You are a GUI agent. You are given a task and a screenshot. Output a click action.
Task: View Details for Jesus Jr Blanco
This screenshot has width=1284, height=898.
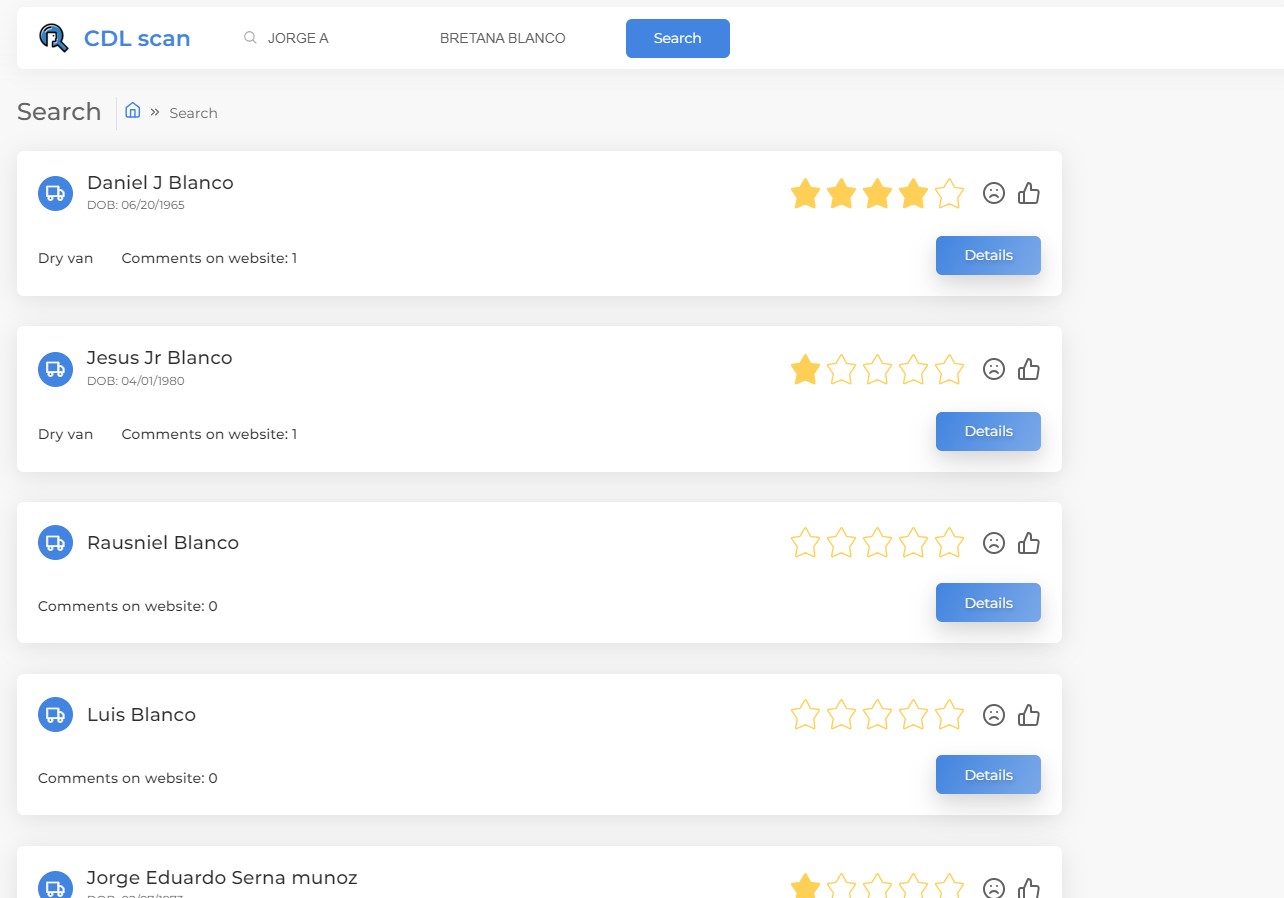point(988,431)
